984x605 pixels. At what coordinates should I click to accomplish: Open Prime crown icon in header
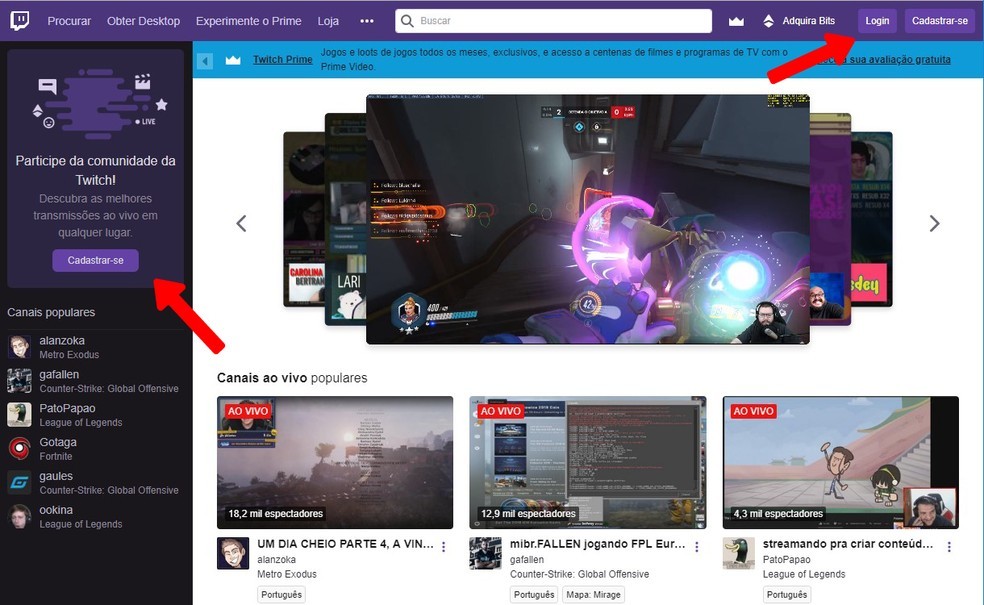[x=736, y=21]
